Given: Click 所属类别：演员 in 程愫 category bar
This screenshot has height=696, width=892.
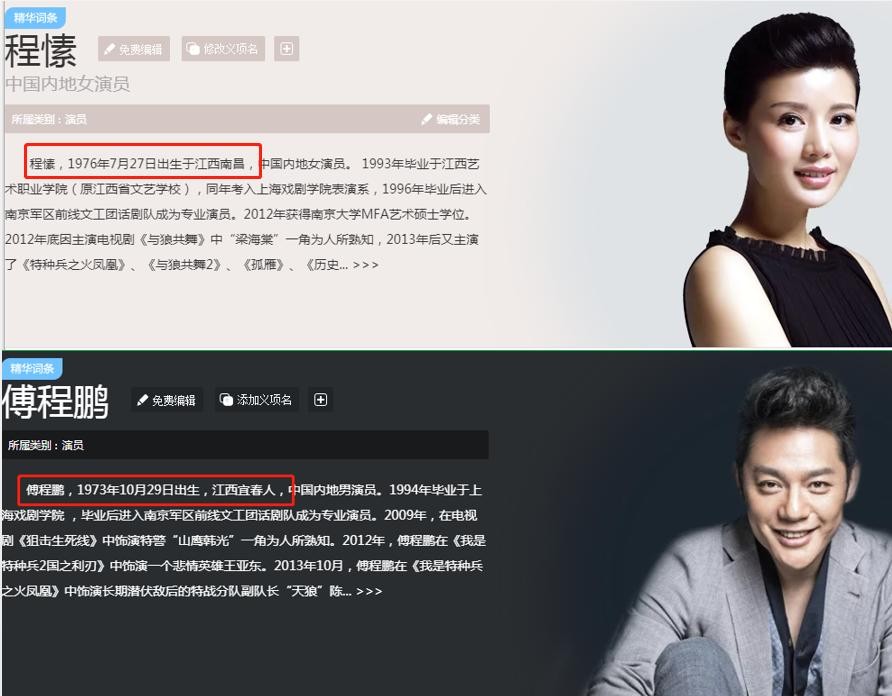Looking at the screenshot, I should click(49, 119).
